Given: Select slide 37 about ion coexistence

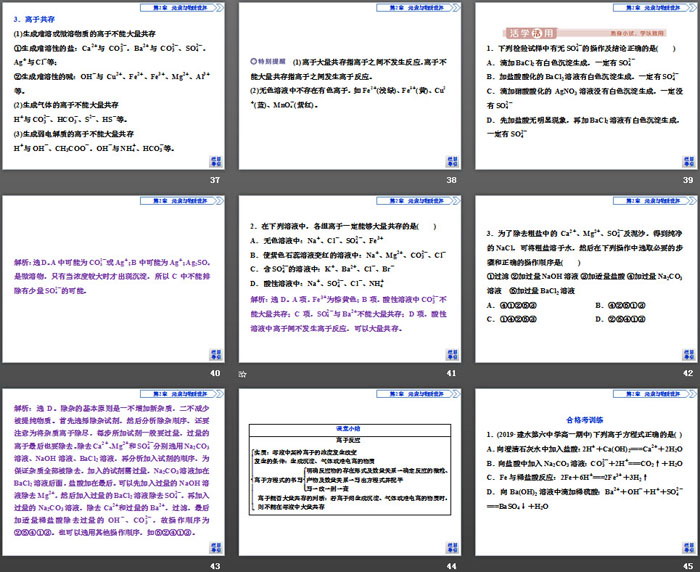Looking at the screenshot, I should point(113,85).
